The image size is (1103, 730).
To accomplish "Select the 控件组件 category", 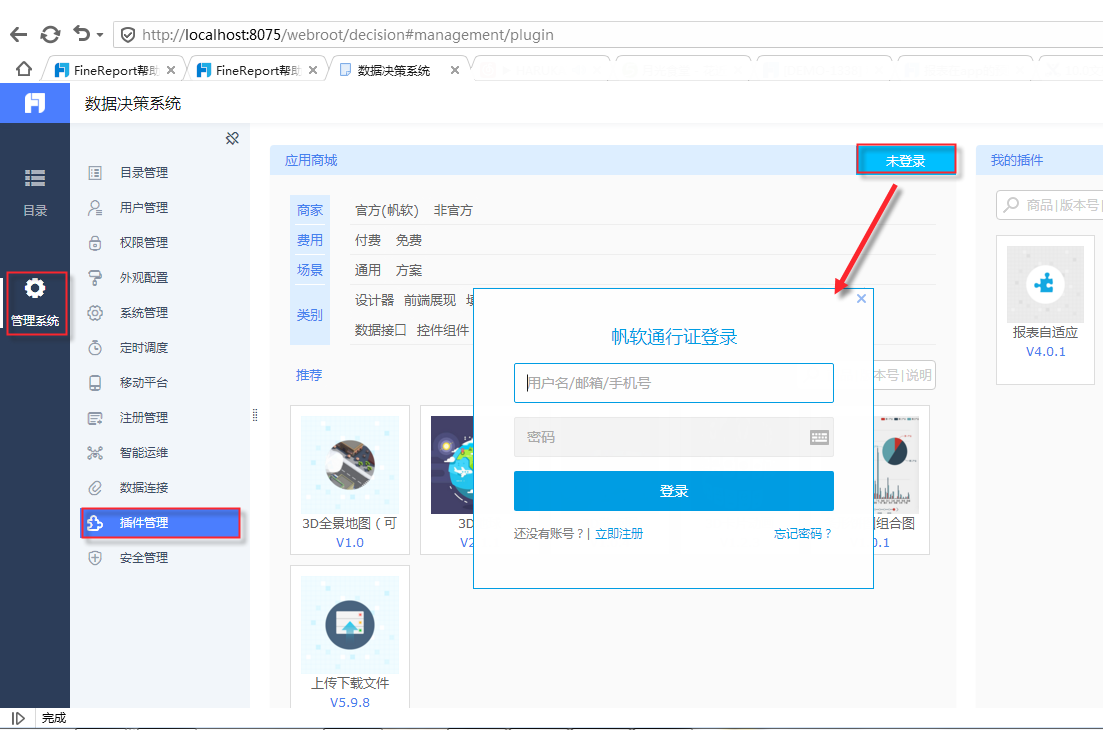I will click(x=442, y=330).
